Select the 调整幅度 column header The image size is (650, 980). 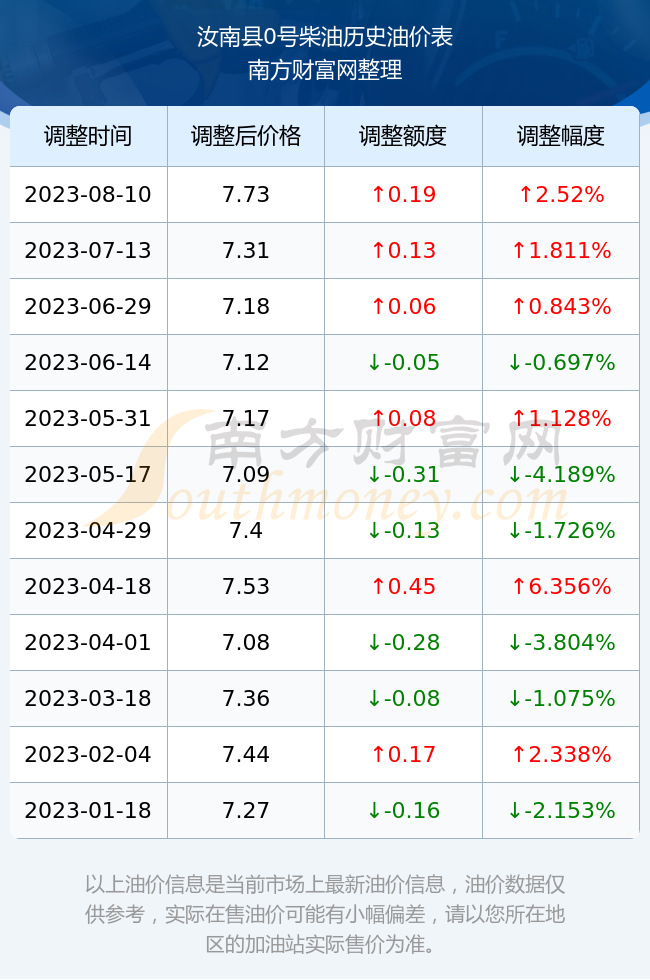point(561,136)
